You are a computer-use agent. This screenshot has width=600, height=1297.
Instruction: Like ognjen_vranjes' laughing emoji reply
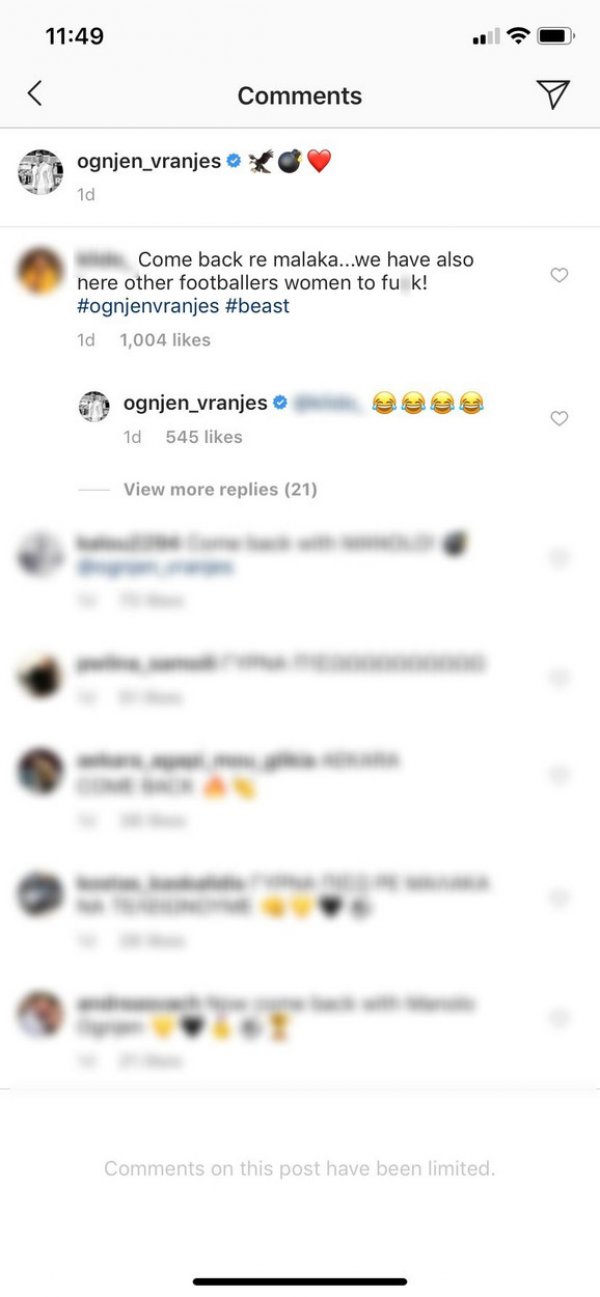(559, 418)
